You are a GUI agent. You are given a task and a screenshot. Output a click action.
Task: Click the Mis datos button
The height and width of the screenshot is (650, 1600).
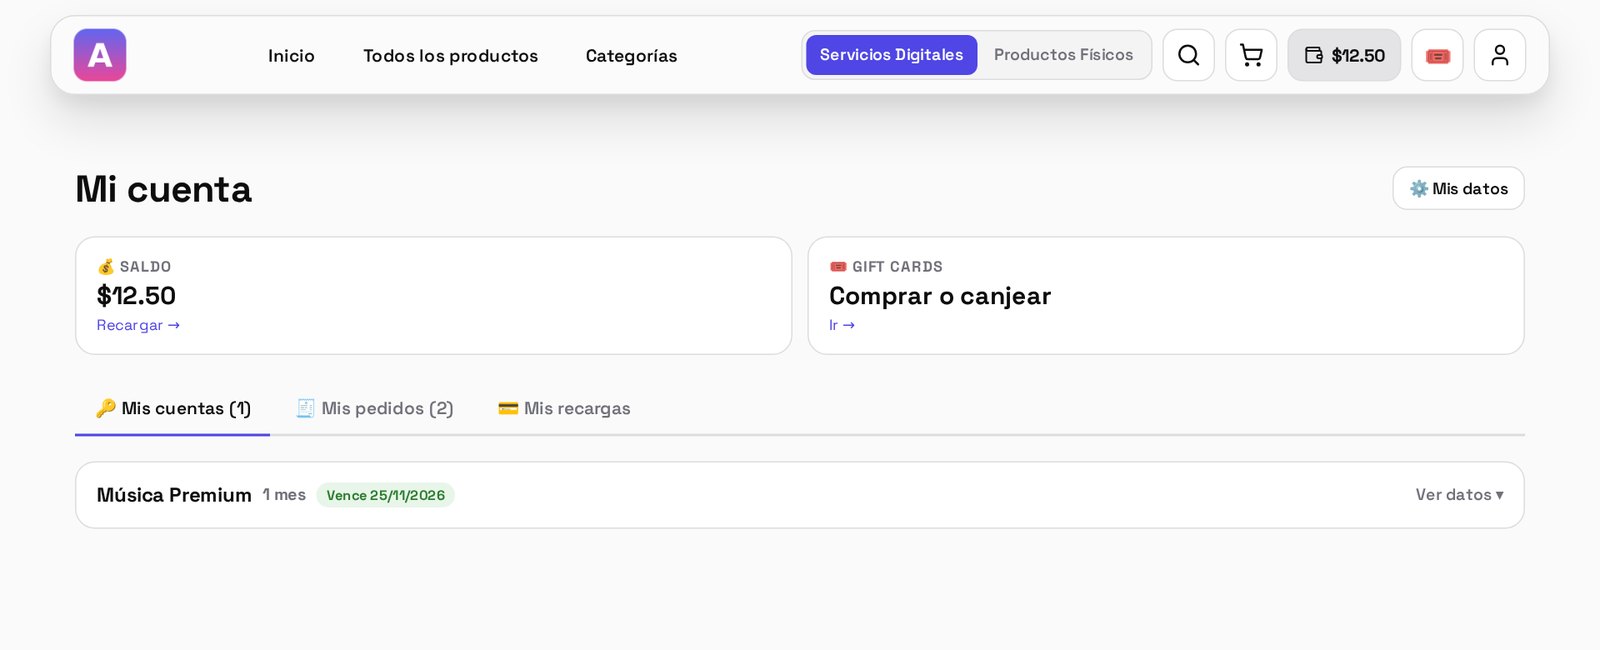point(1458,188)
